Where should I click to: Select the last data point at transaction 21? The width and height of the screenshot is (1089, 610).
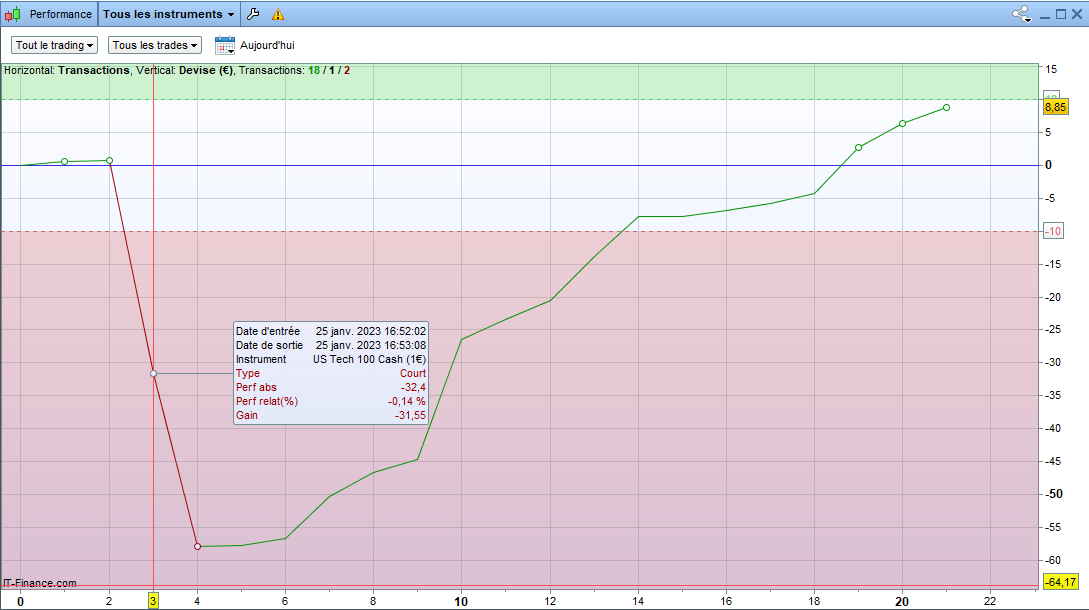click(946, 107)
